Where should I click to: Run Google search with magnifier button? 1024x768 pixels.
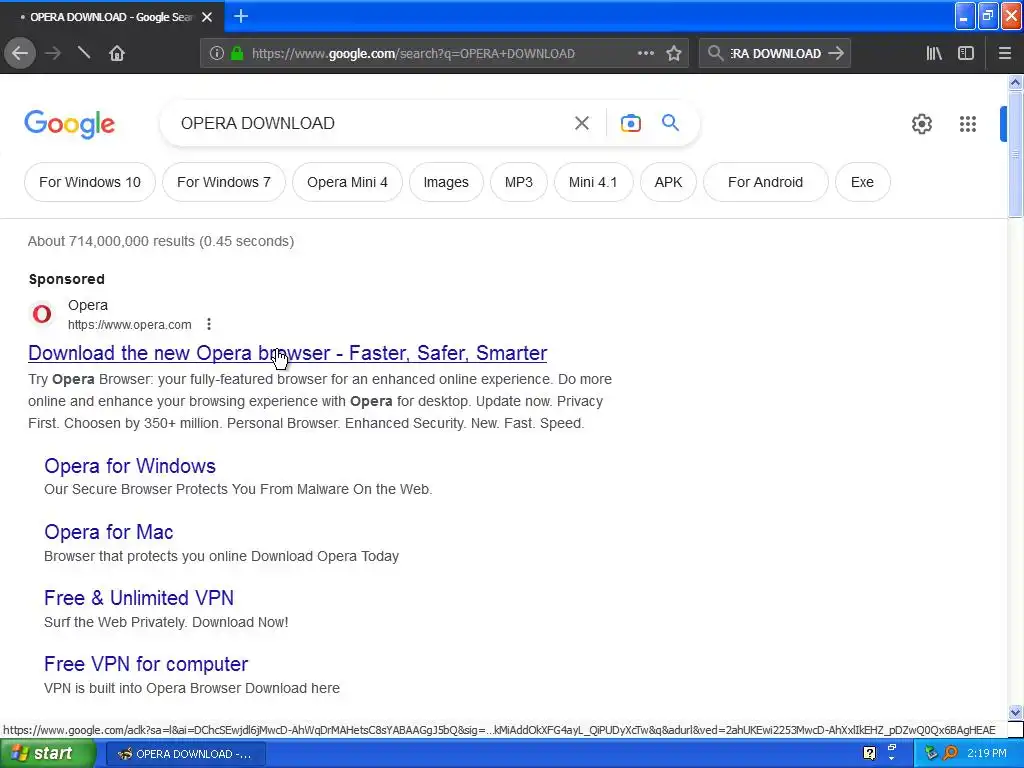[670, 123]
